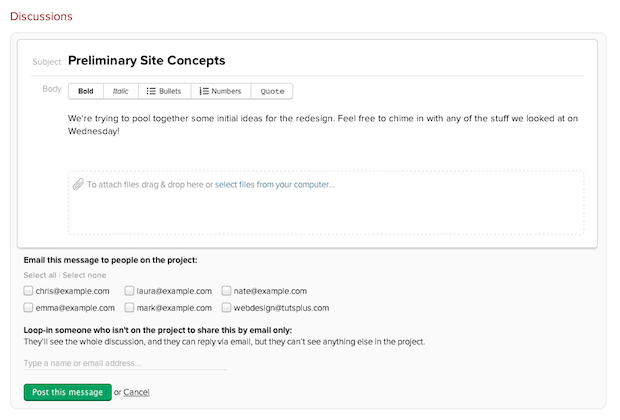Image resolution: width=620 pixels, height=420 pixels.
Task: Apply Bold formatting
Action: coord(86,91)
